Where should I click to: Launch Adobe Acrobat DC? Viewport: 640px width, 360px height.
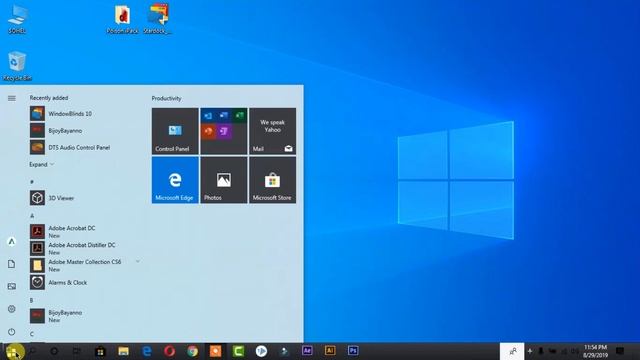click(x=84, y=231)
